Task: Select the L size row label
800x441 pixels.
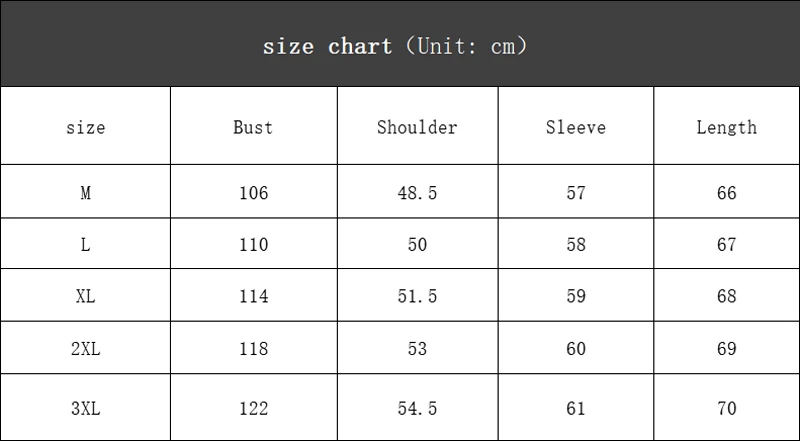Action: point(85,243)
